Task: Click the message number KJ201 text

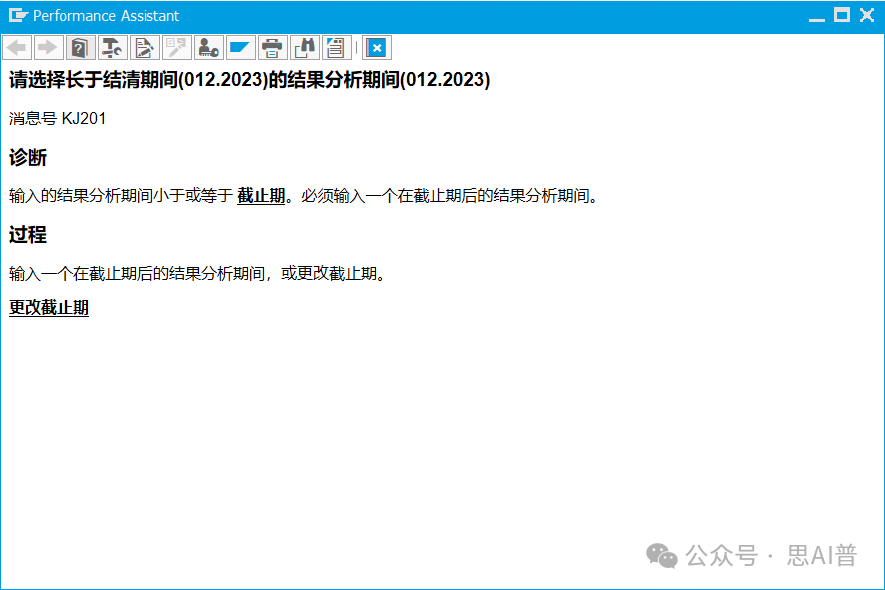Action: click(58, 119)
